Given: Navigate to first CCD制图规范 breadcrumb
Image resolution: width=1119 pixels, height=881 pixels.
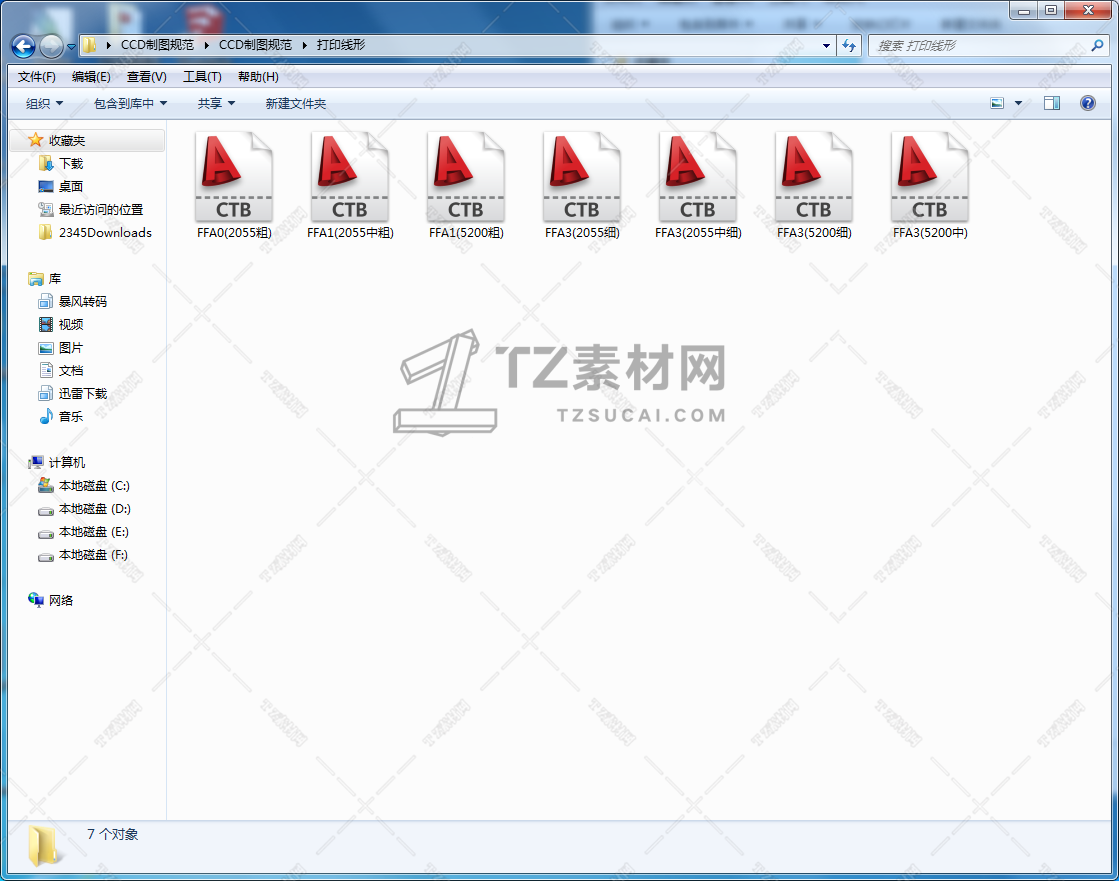Looking at the screenshot, I should click(157, 45).
